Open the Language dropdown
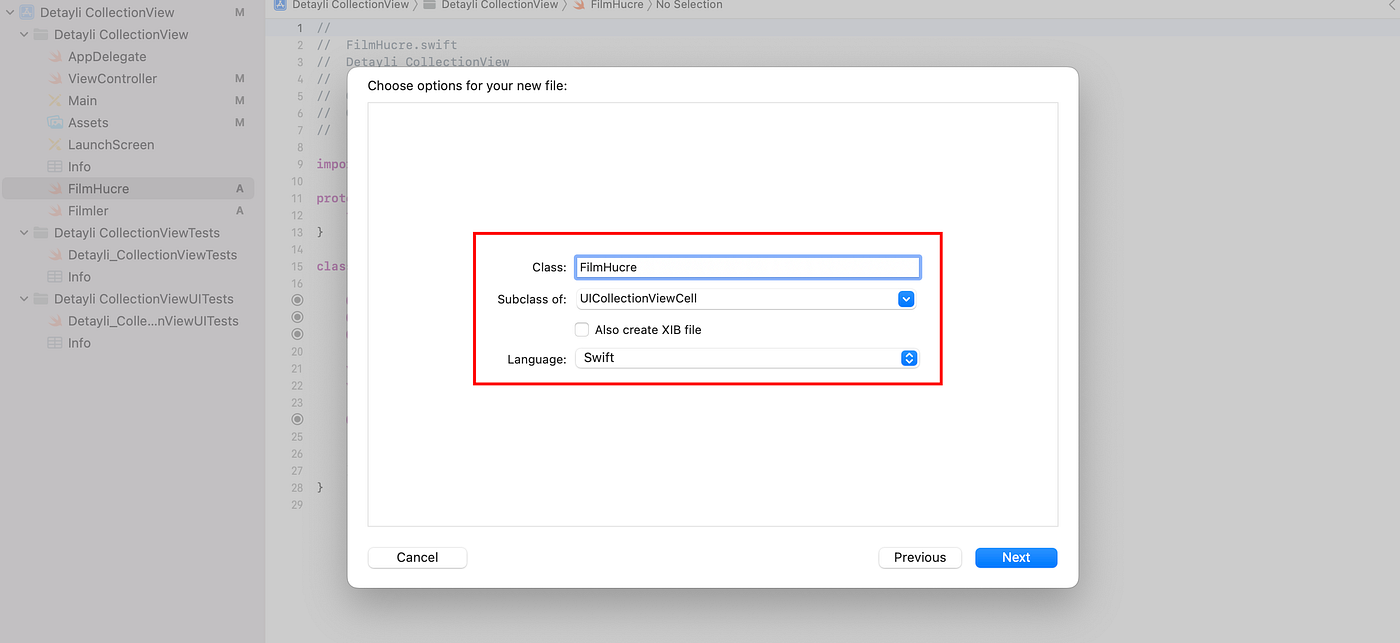Viewport: 1400px width, 643px height. (908, 358)
